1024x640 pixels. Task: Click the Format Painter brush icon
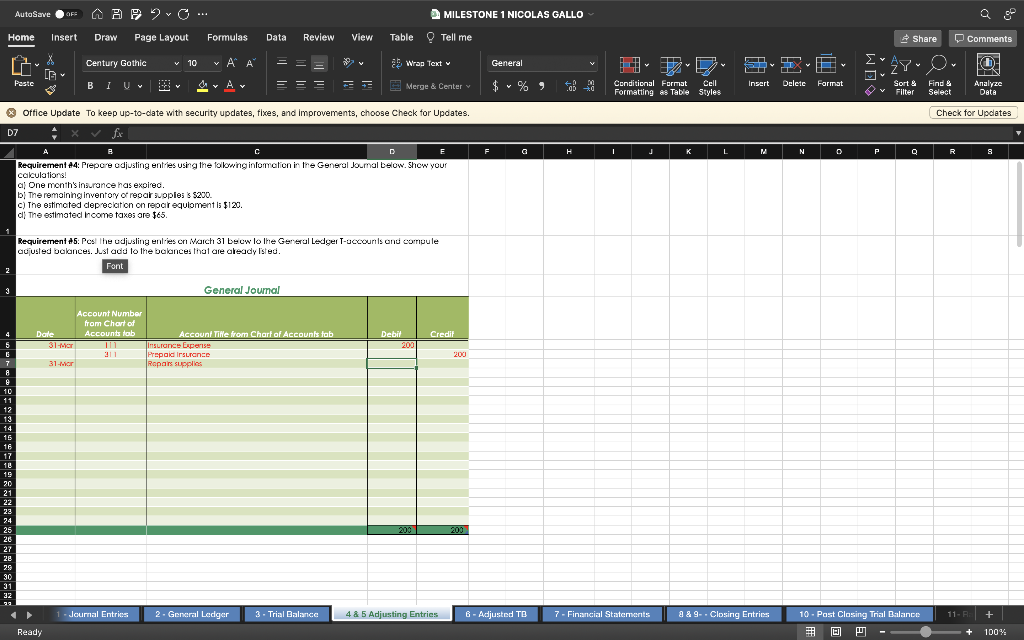(50, 90)
